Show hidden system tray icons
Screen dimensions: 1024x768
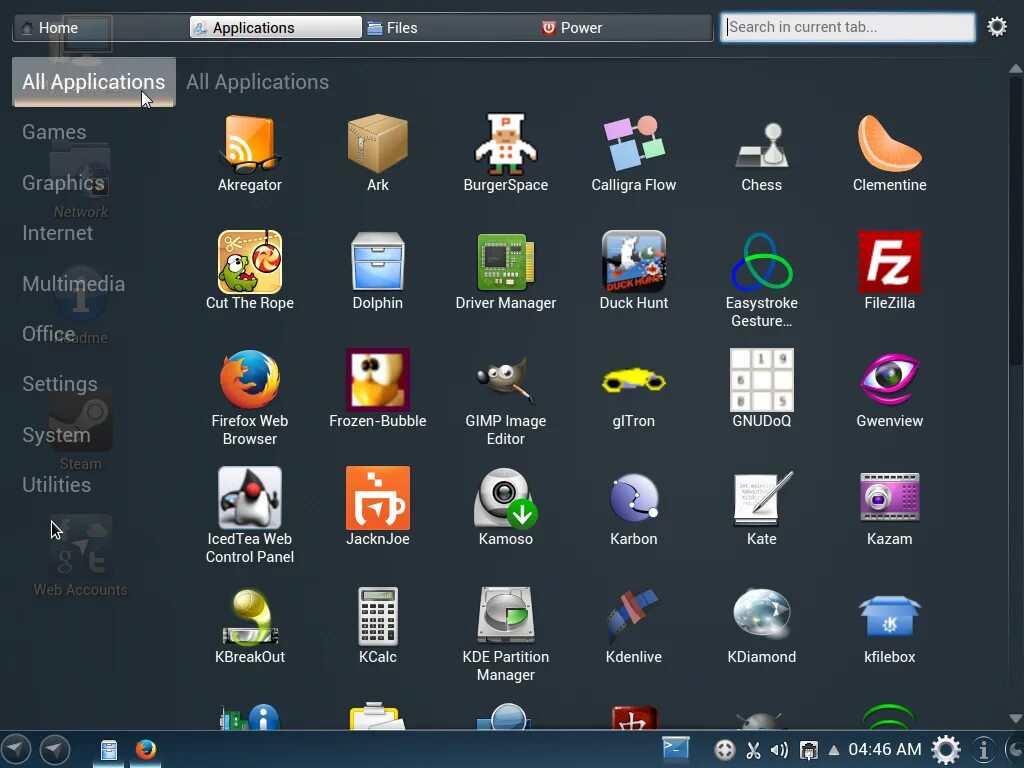[834, 750]
